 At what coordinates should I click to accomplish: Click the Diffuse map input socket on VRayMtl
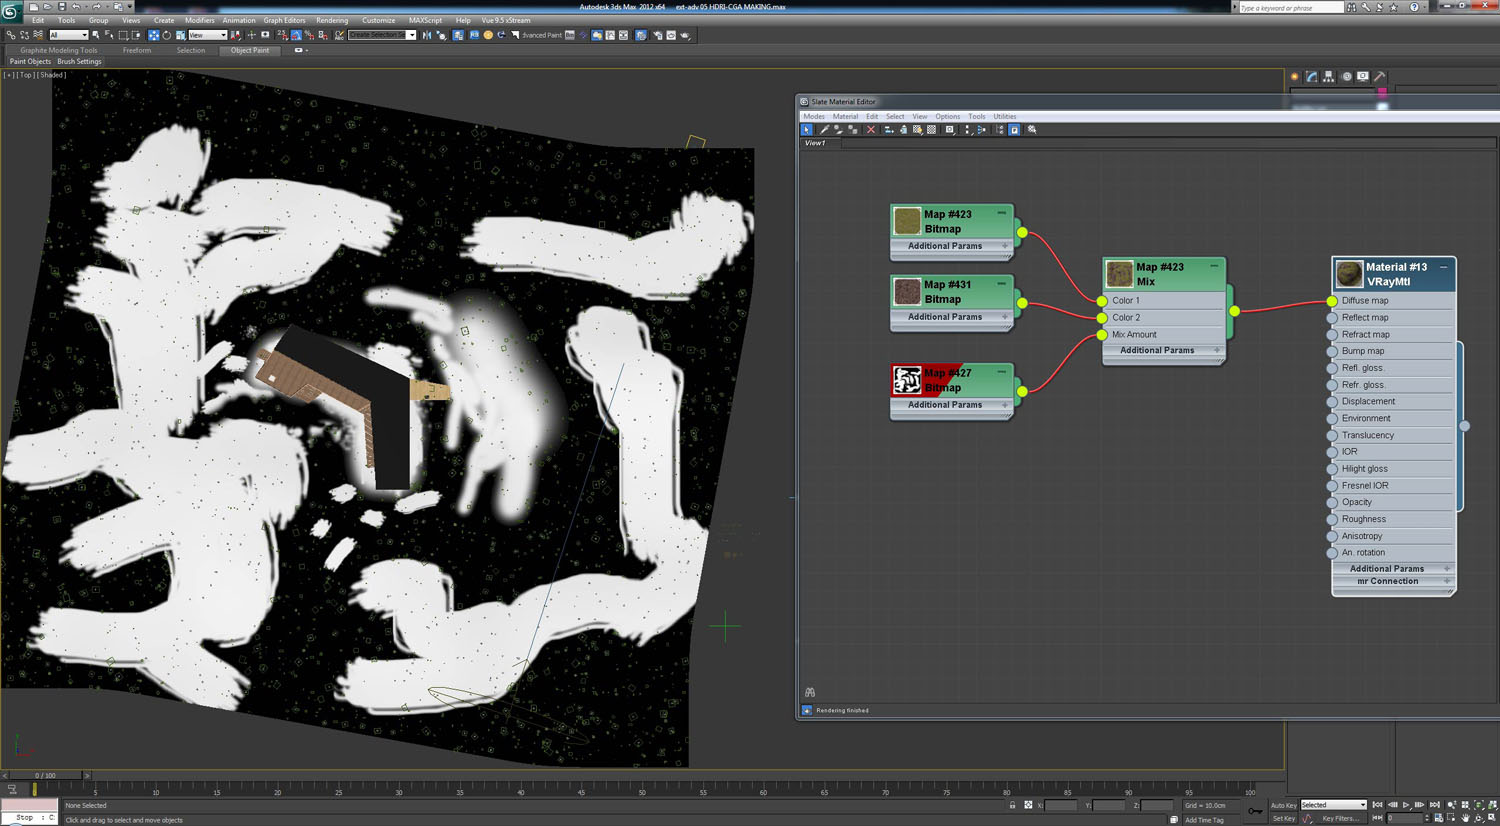(x=1332, y=301)
